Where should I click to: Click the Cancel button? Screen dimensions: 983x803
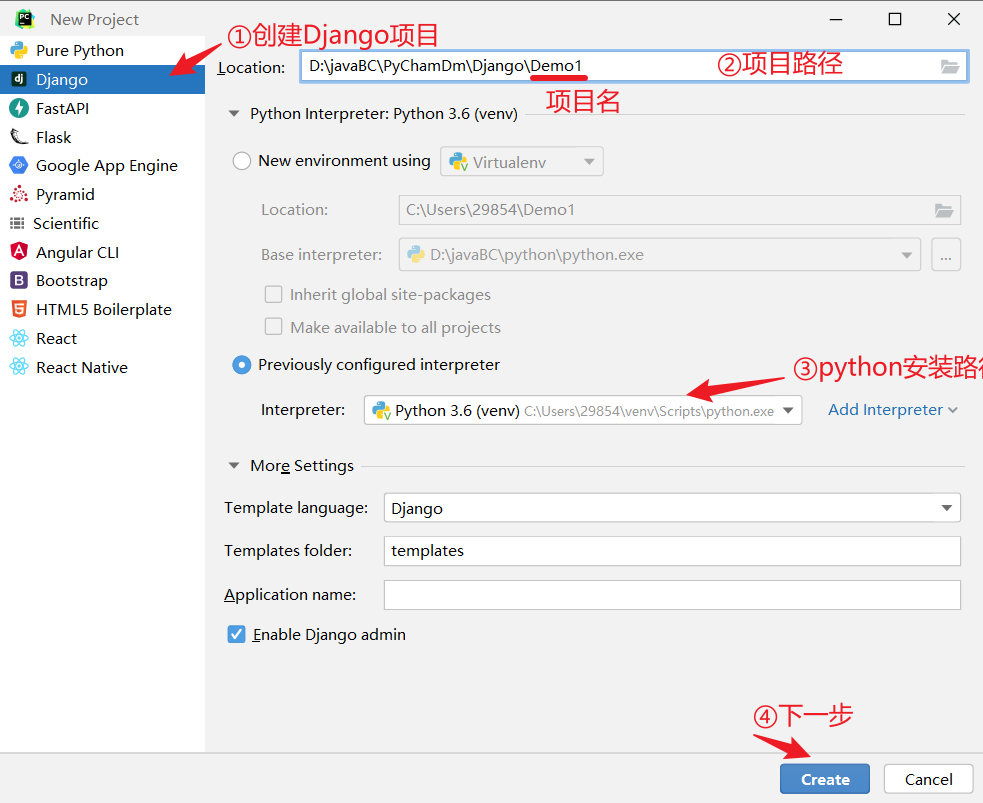tap(928, 778)
